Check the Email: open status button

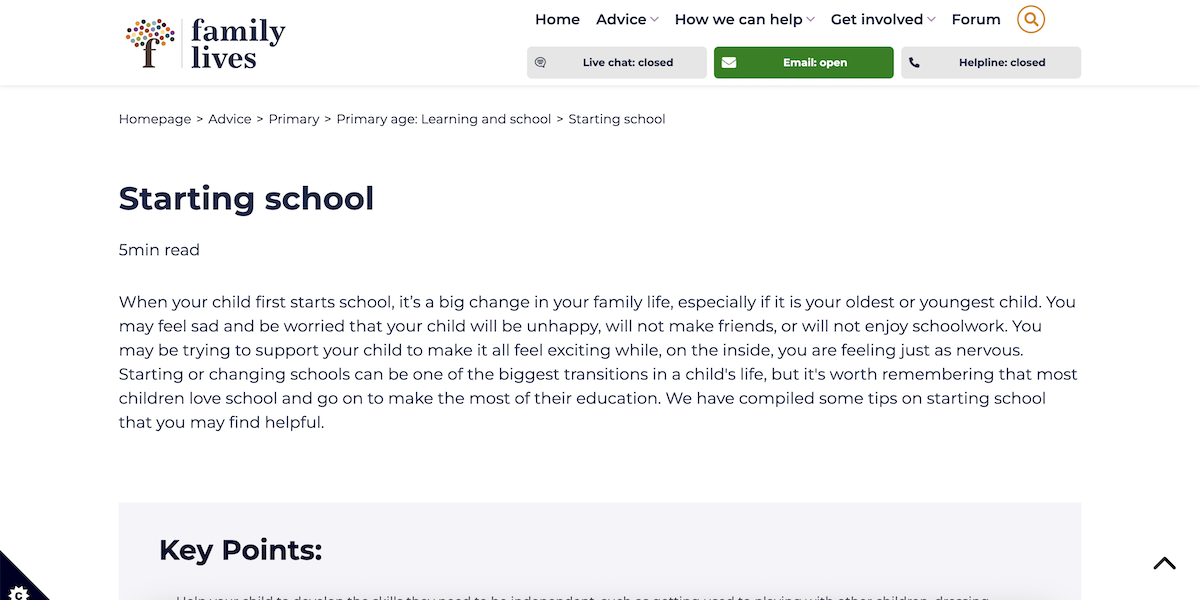click(x=803, y=62)
